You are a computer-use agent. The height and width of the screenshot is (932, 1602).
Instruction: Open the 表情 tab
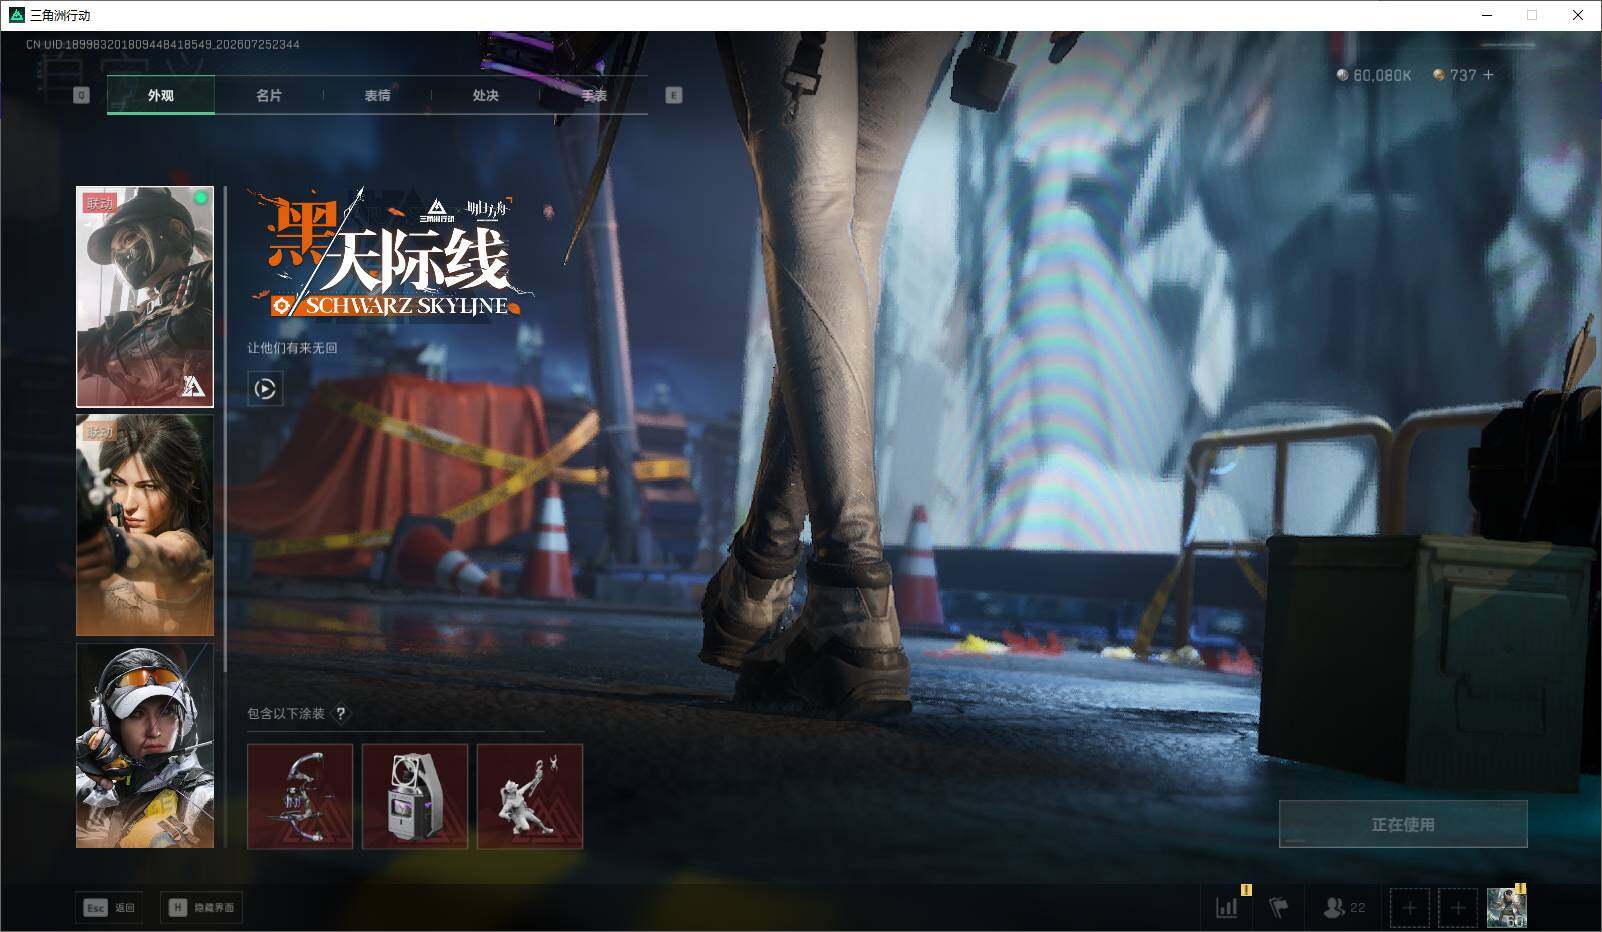377,95
